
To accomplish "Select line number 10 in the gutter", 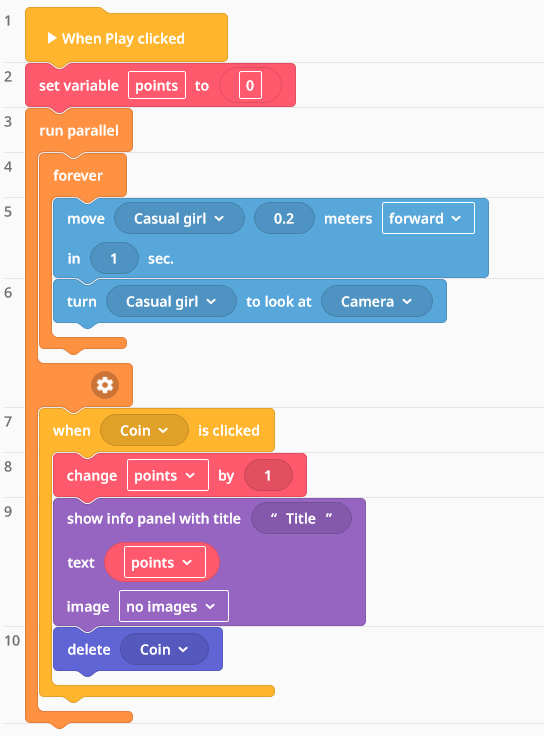I will [x=12, y=640].
